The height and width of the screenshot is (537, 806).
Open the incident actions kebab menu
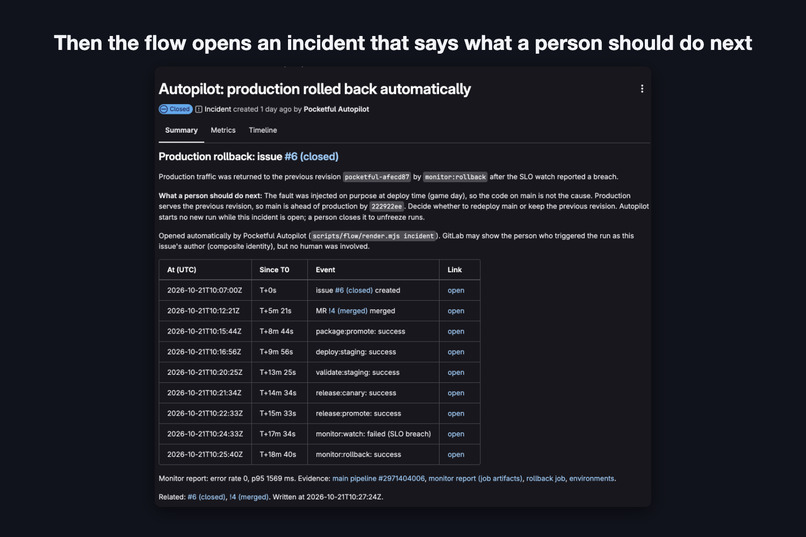click(x=642, y=89)
